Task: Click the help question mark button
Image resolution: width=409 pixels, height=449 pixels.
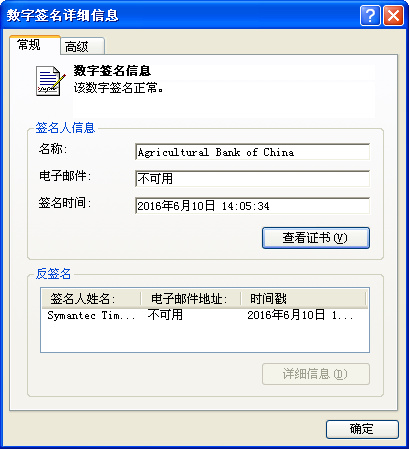Action: [370, 15]
